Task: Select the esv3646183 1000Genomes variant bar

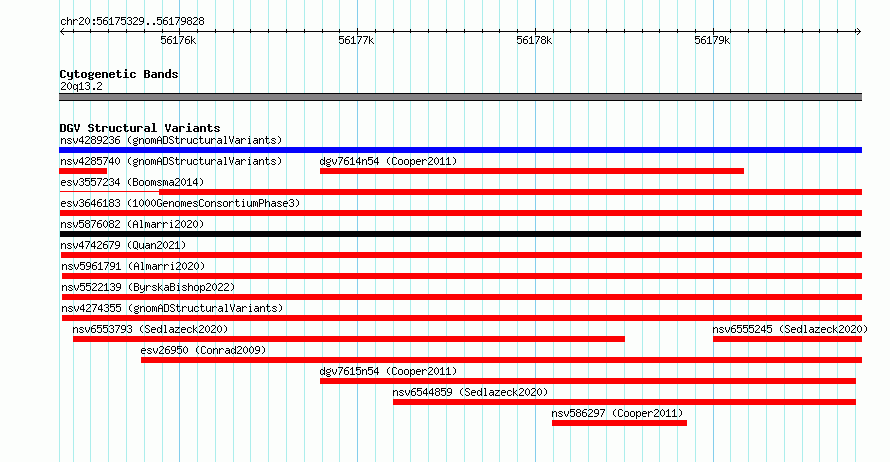Action: pyautogui.click(x=460, y=213)
